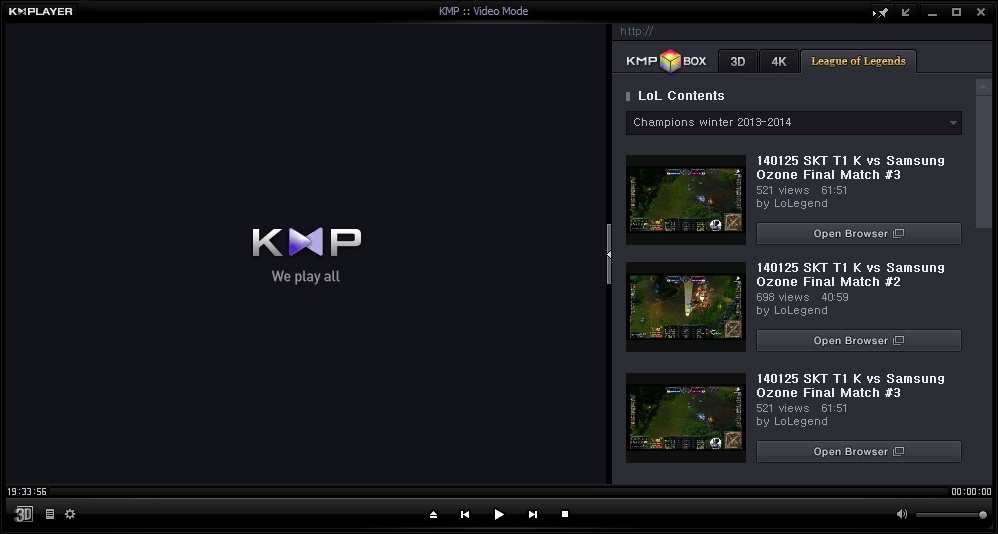998x534 pixels.
Task: Click 'by LoLegend' under Match #2
Action: click(792, 311)
